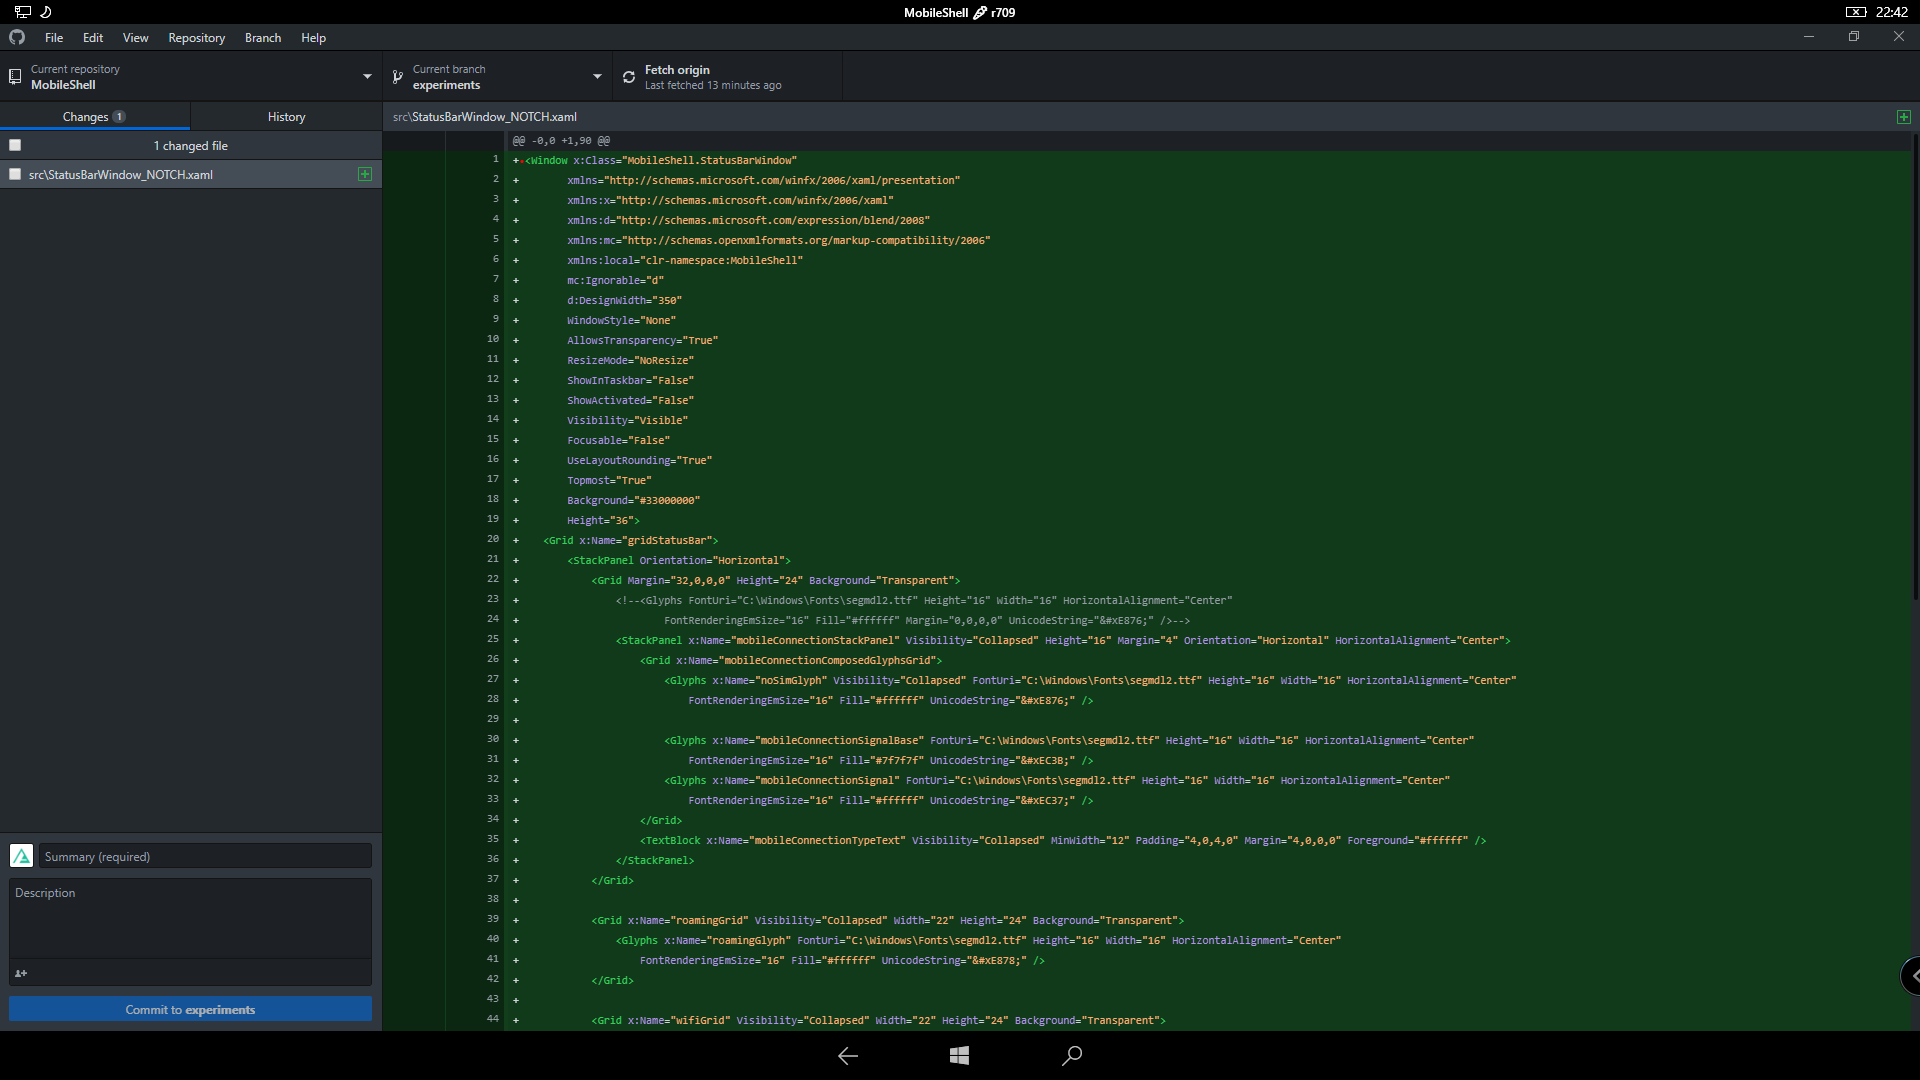Click the fetch origin sync icon
This screenshot has height=1080, width=1920.
(x=629, y=77)
